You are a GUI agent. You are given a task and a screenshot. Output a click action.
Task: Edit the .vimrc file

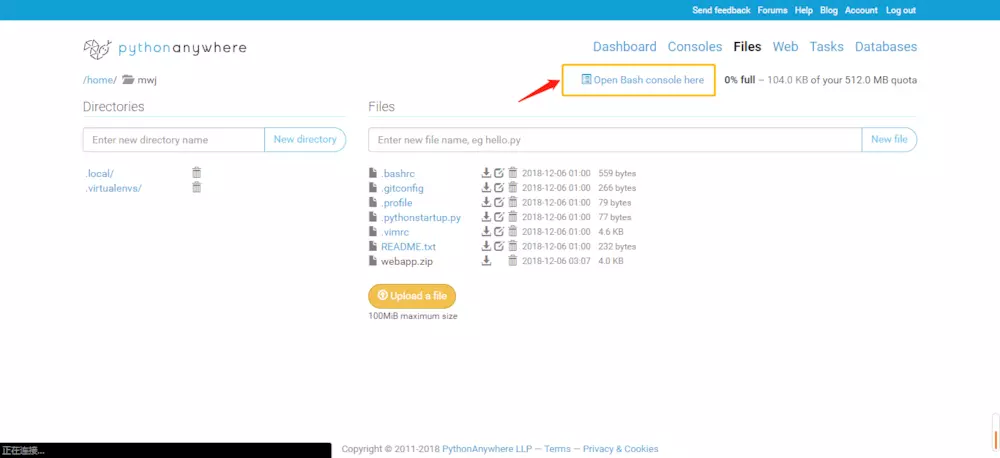click(499, 232)
